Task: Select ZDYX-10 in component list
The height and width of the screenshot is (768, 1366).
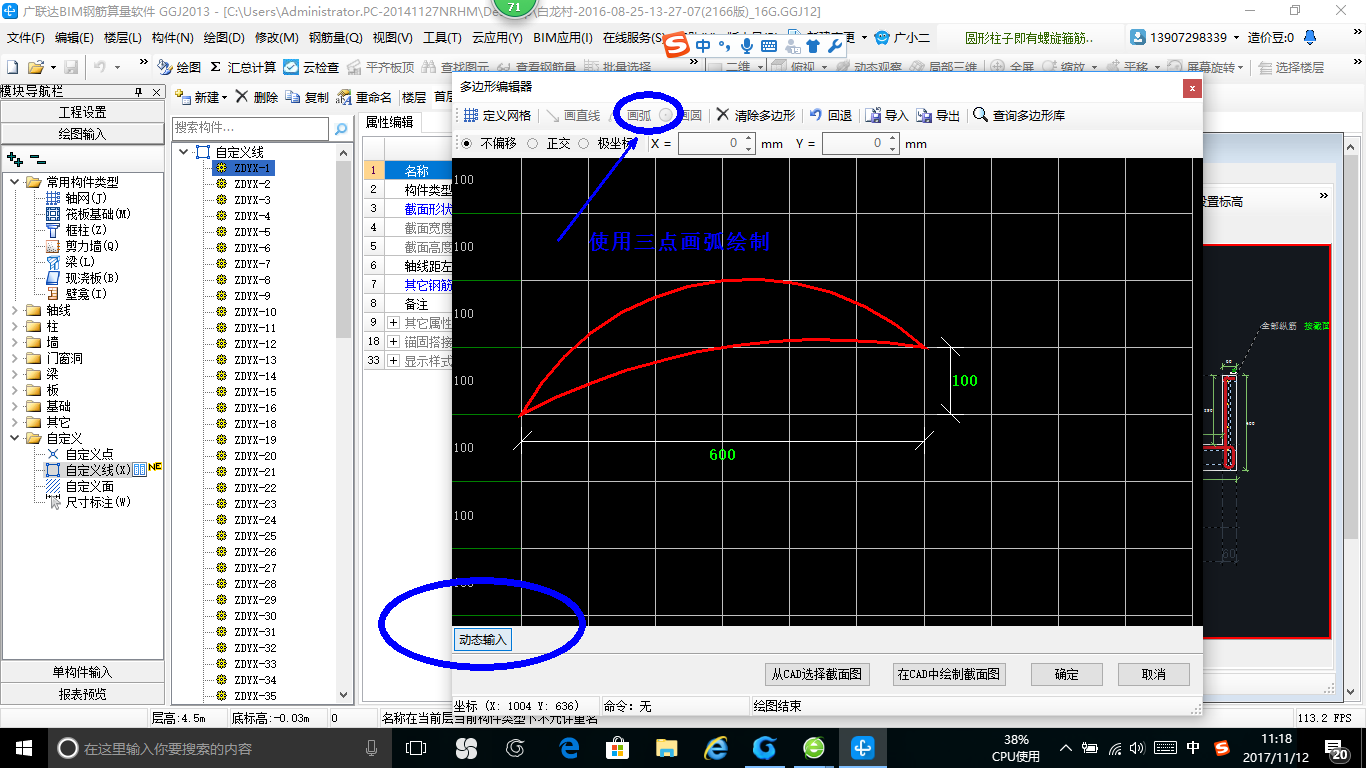Action: tap(255, 312)
